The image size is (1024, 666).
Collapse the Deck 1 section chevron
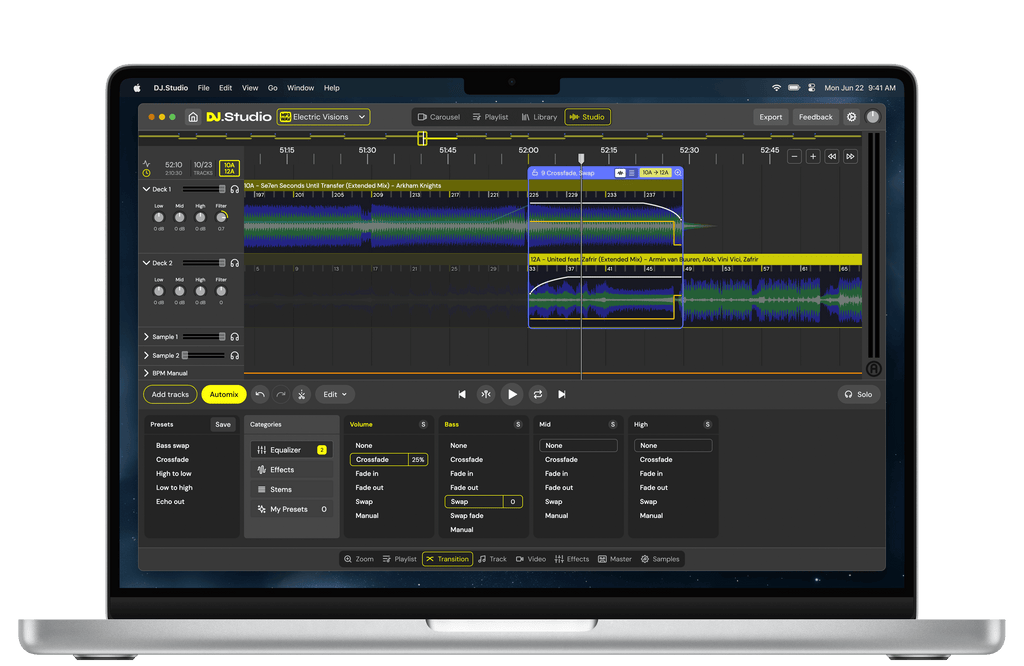click(146, 189)
